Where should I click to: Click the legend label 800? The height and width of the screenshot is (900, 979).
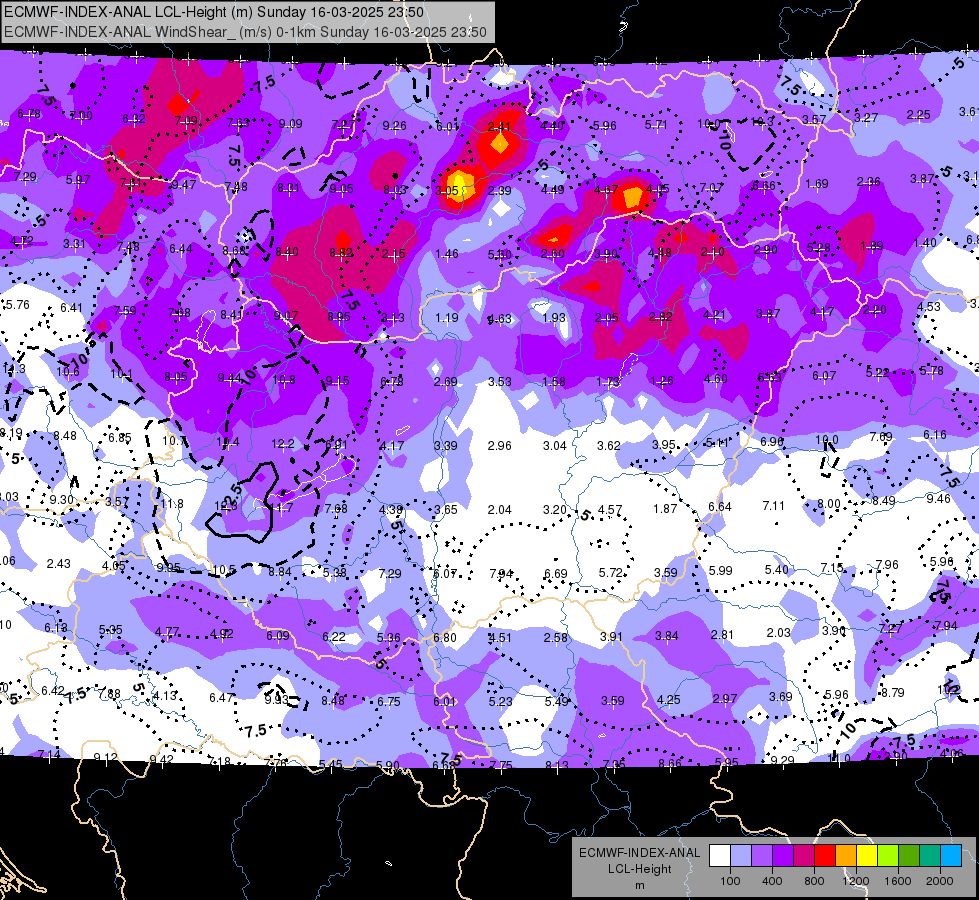coord(814,881)
